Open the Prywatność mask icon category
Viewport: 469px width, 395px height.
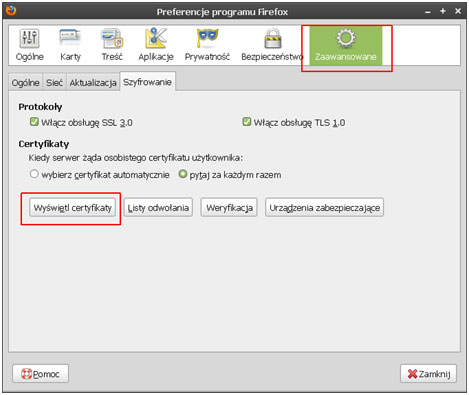coord(207,45)
